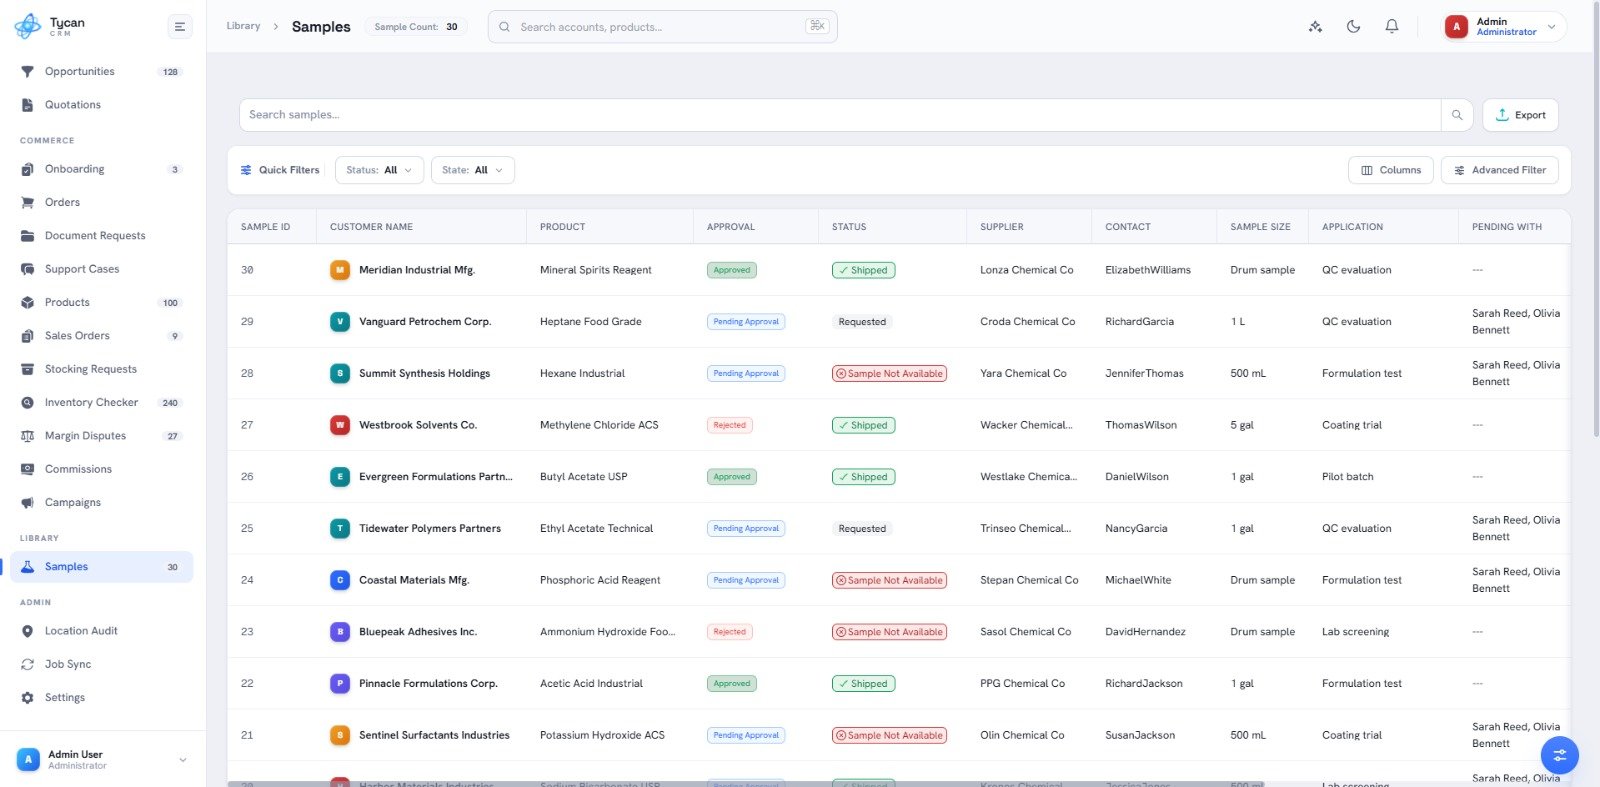Open Document Requests in the sidebar
The height and width of the screenshot is (787, 1600).
click(x=101, y=236)
